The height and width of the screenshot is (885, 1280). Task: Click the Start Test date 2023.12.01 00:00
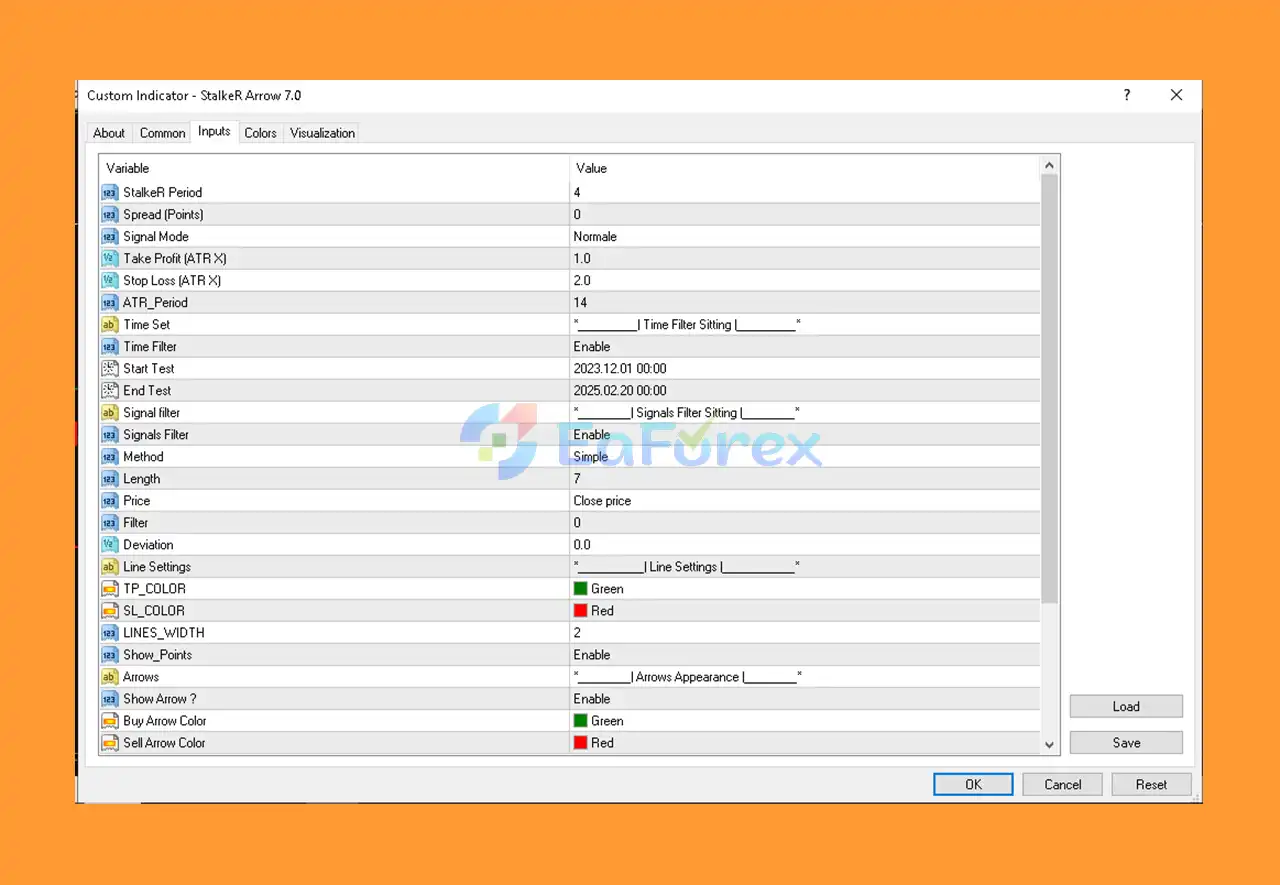[x=620, y=368]
